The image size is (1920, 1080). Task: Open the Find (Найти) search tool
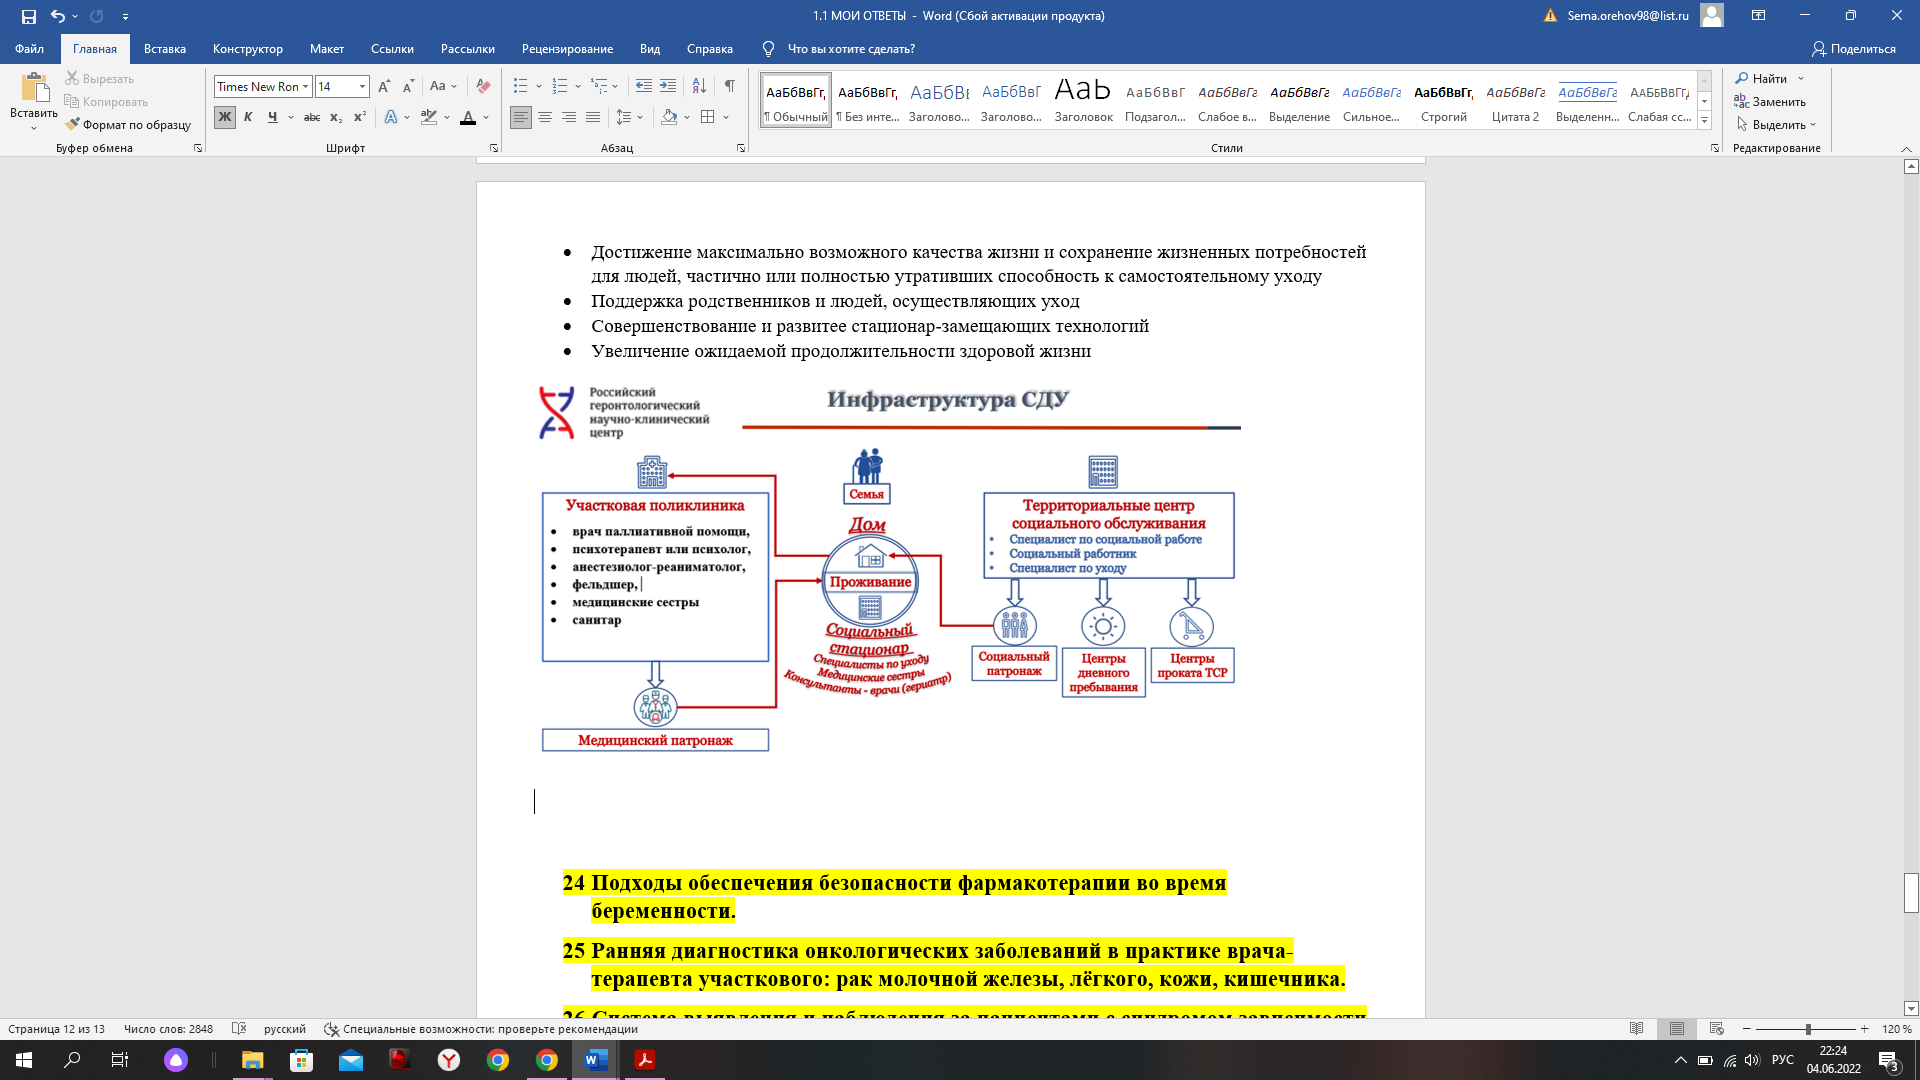pyautogui.click(x=1762, y=78)
